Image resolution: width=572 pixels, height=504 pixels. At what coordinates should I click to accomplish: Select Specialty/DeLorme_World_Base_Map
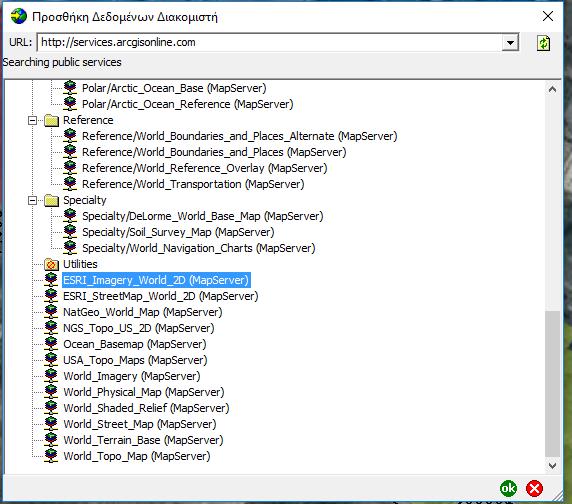click(202, 216)
